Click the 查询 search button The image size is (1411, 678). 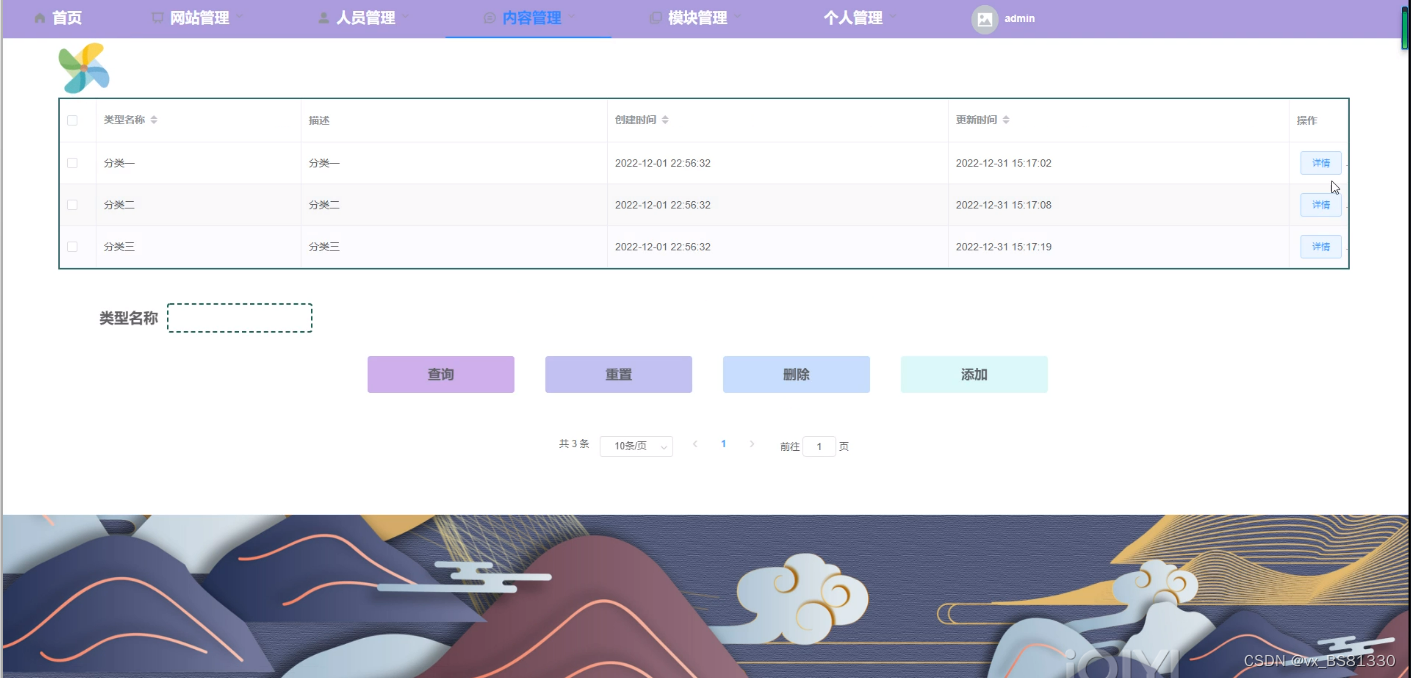point(441,374)
